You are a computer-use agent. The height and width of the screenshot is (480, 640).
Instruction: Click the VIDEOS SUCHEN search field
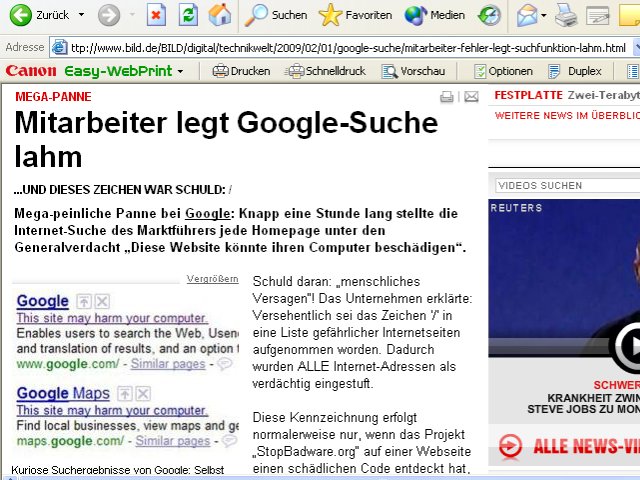pos(567,185)
